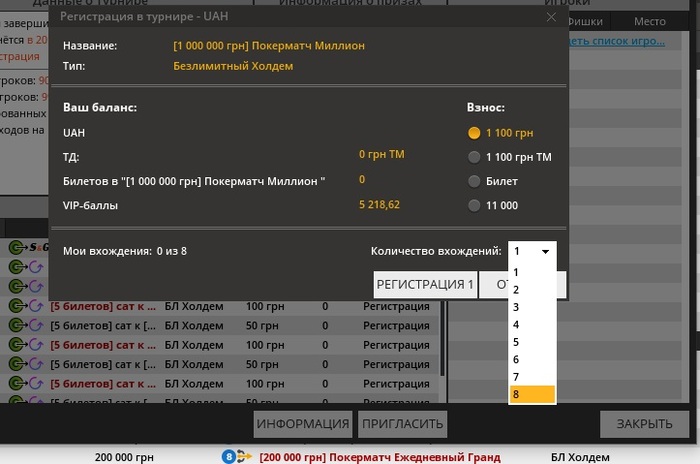Choose 3 from the entries dropdown list

click(x=532, y=307)
